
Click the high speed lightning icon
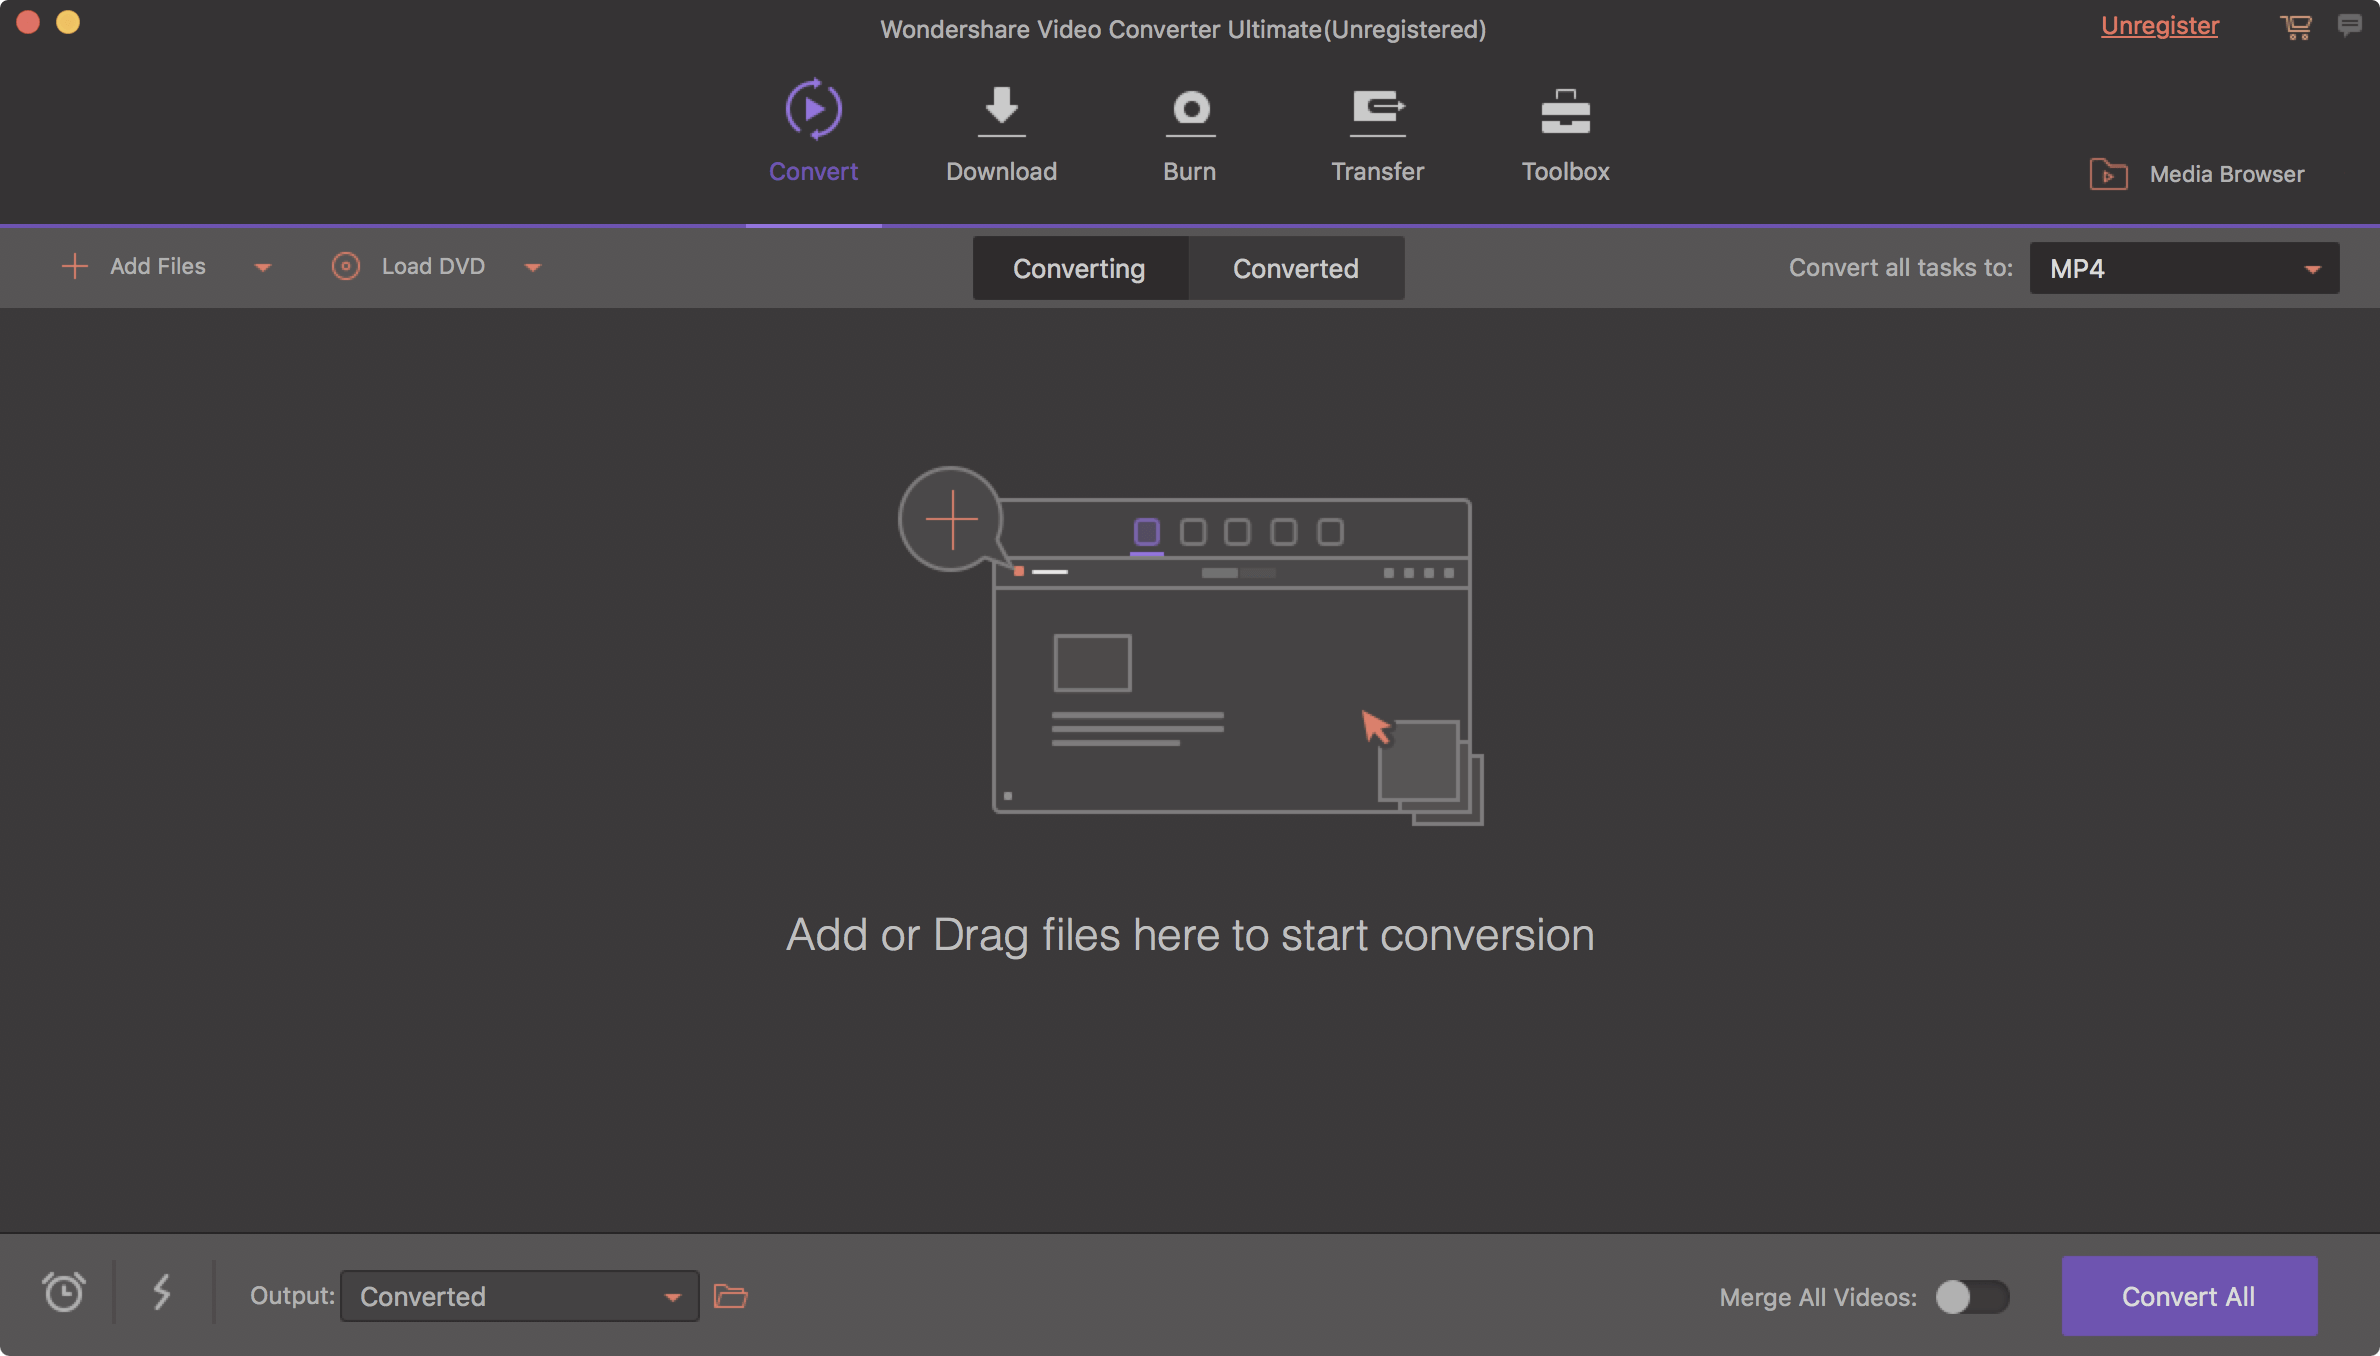[162, 1293]
